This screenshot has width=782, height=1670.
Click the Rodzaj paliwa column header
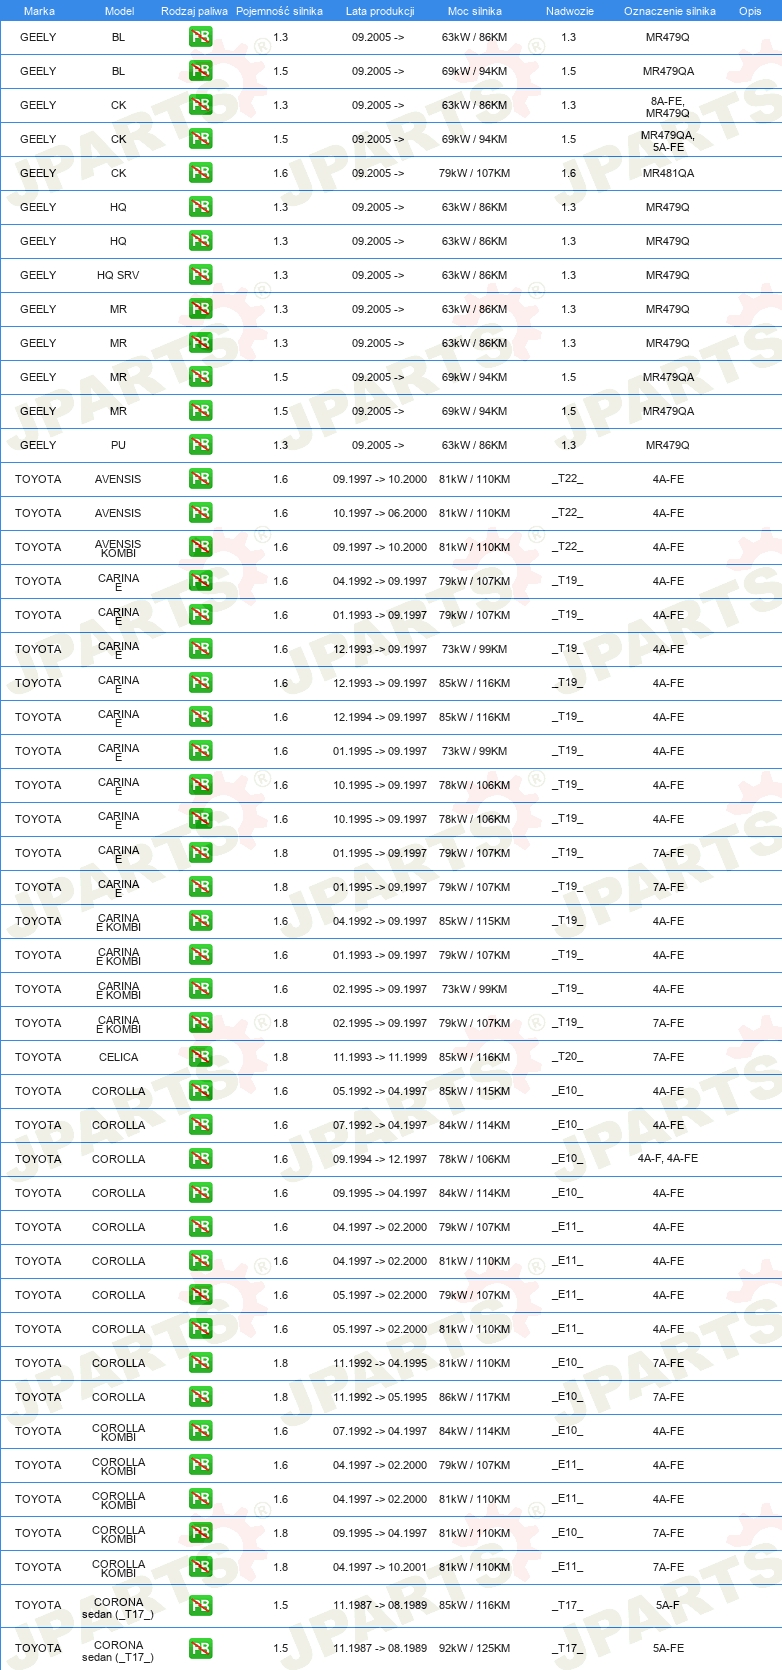pyautogui.click(x=194, y=11)
